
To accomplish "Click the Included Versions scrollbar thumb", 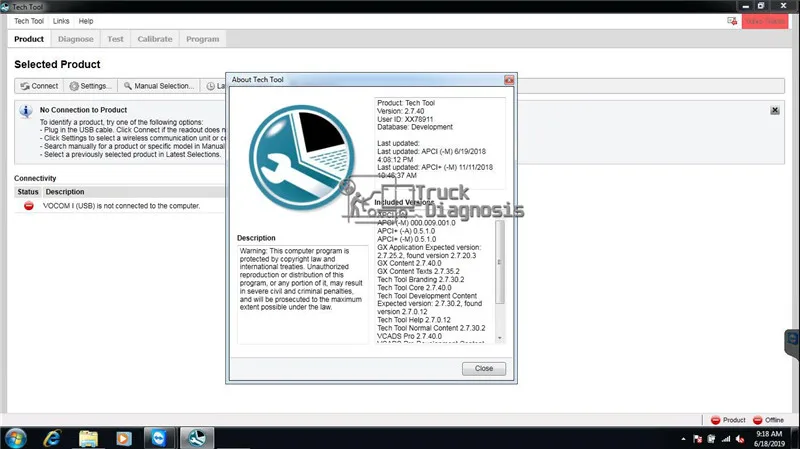I will point(499,262).
